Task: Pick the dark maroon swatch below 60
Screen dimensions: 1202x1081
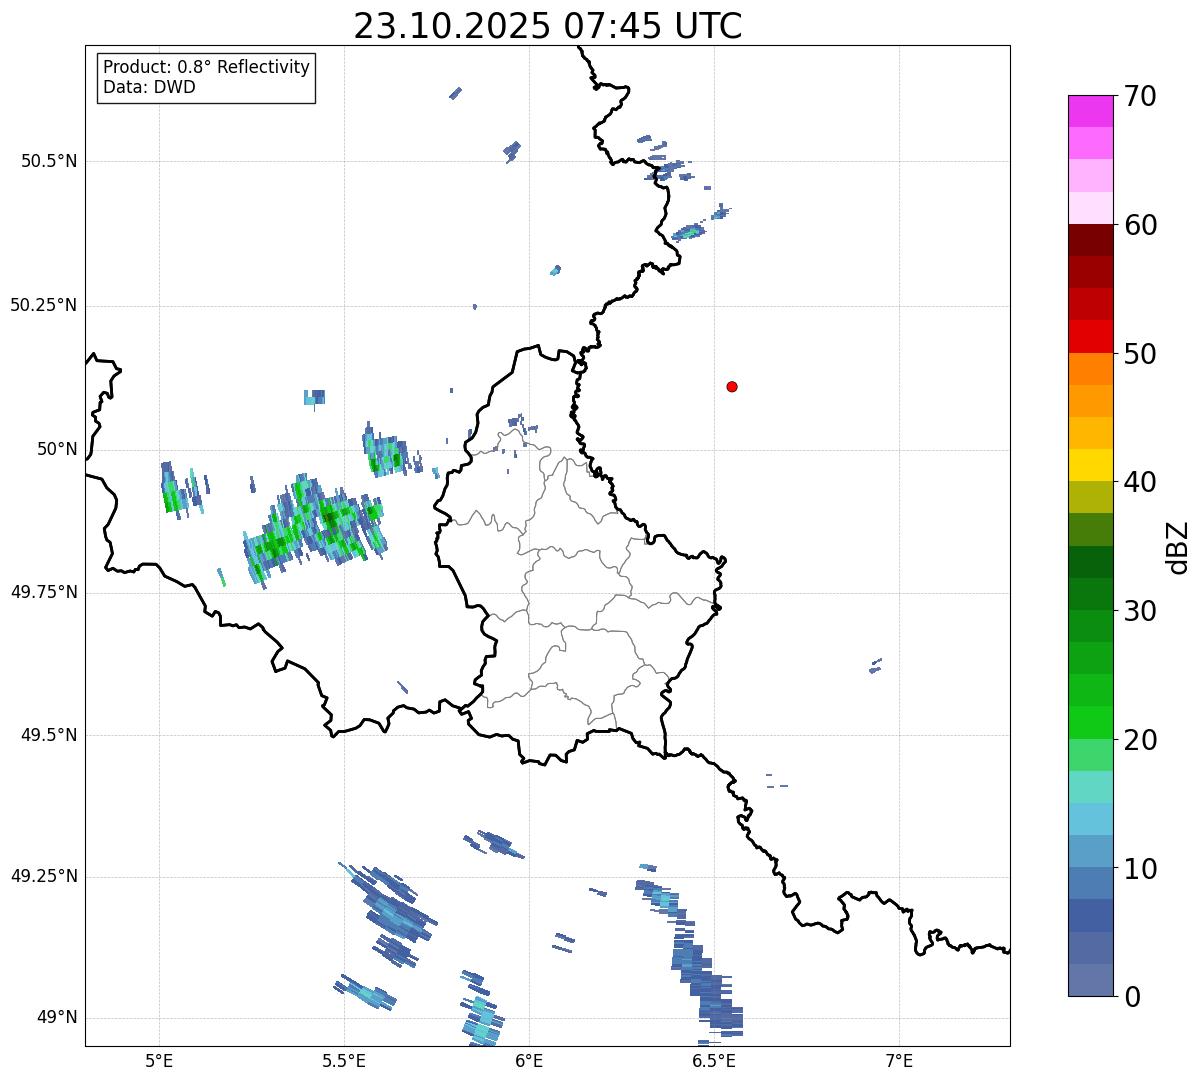Action: pos(1090,240)
